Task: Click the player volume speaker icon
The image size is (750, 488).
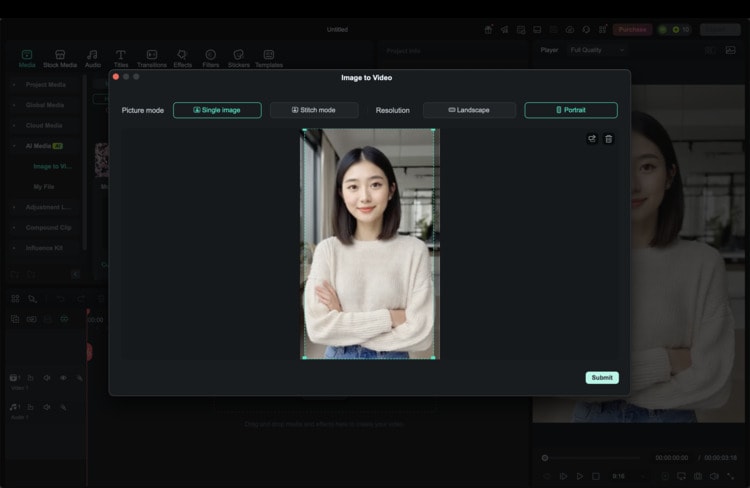Action: 714,476
